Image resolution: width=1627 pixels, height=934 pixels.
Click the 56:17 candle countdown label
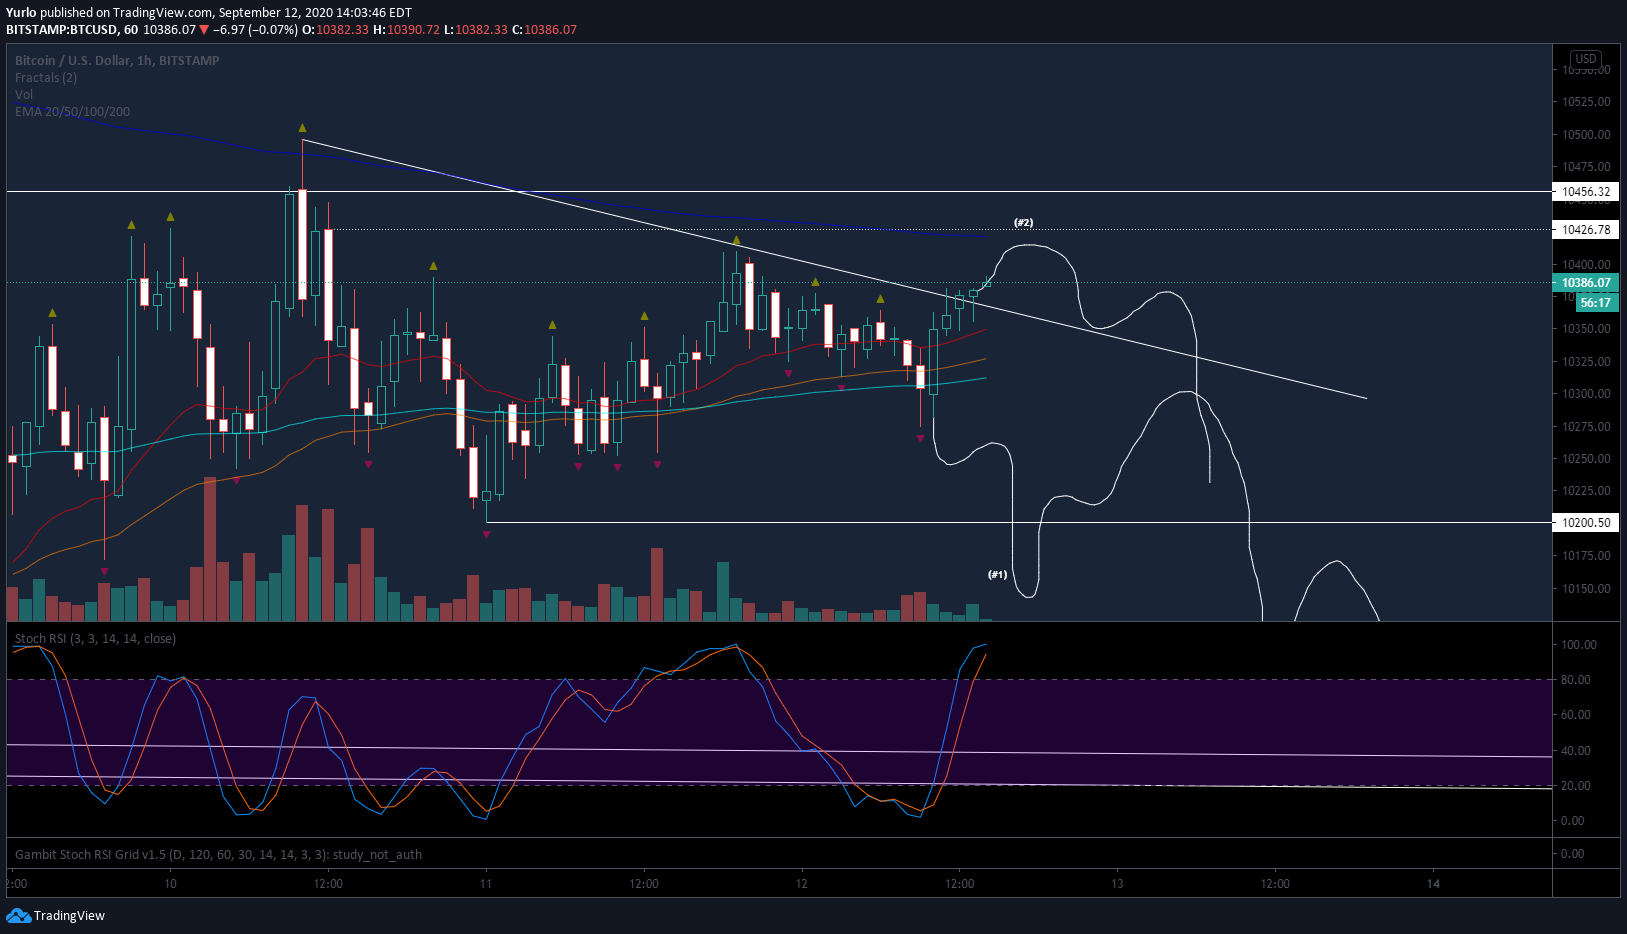click(1595, 303)
